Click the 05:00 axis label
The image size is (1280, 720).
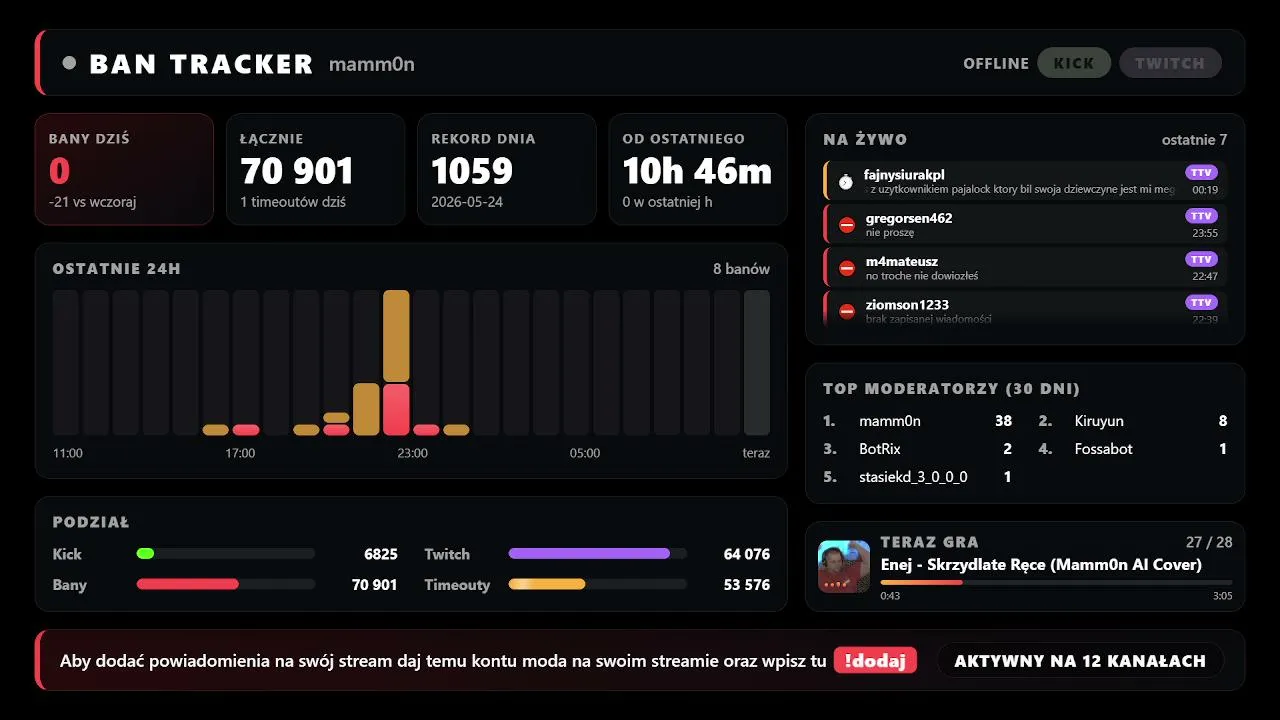[585, 453]
